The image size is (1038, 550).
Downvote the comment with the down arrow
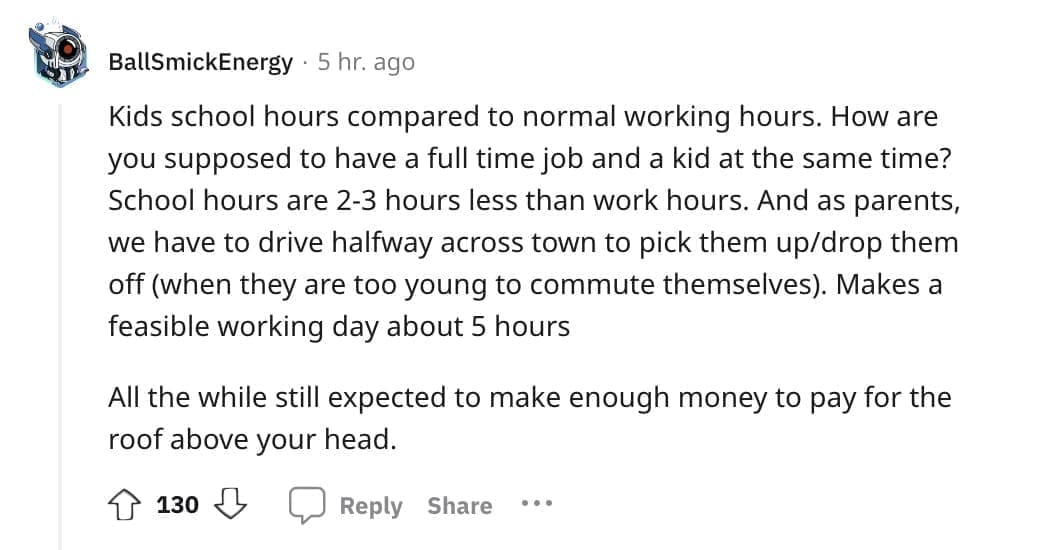click(232, 505)
